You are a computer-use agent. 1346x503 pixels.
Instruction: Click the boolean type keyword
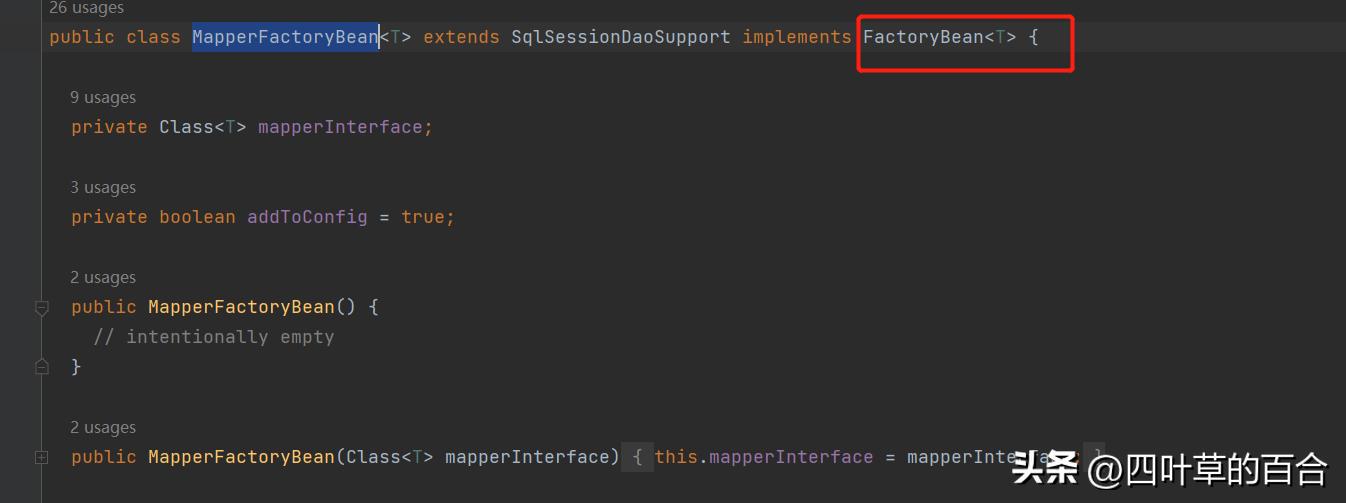(197, 217)
